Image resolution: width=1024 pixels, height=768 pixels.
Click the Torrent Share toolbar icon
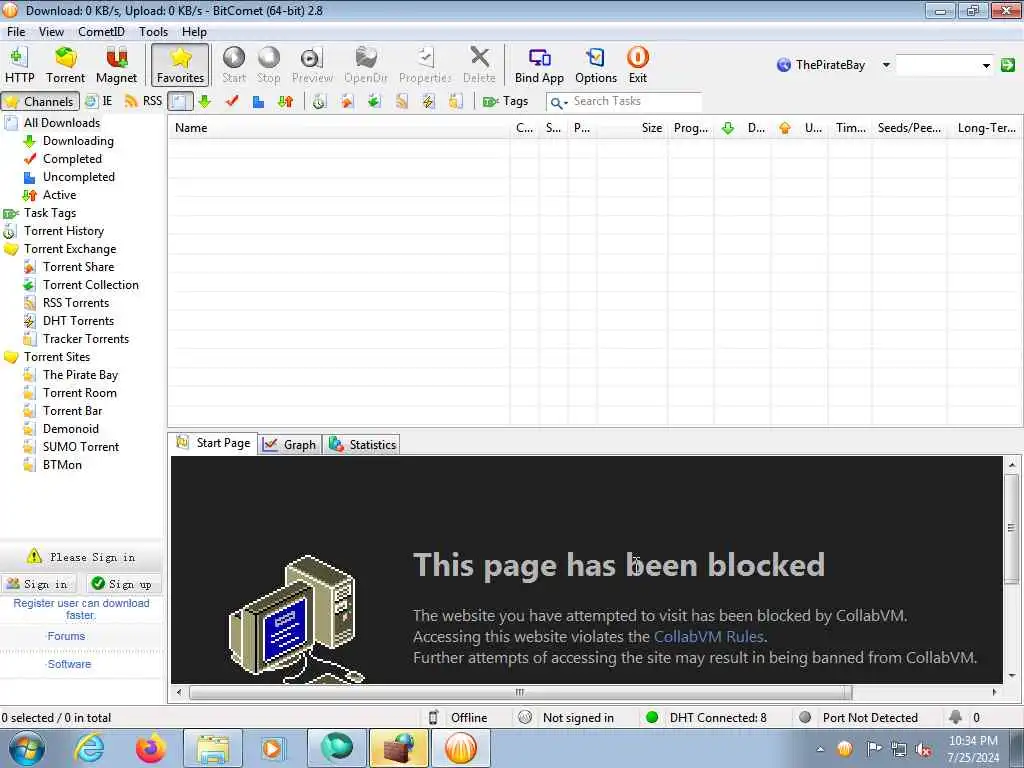tap(346, 101)
